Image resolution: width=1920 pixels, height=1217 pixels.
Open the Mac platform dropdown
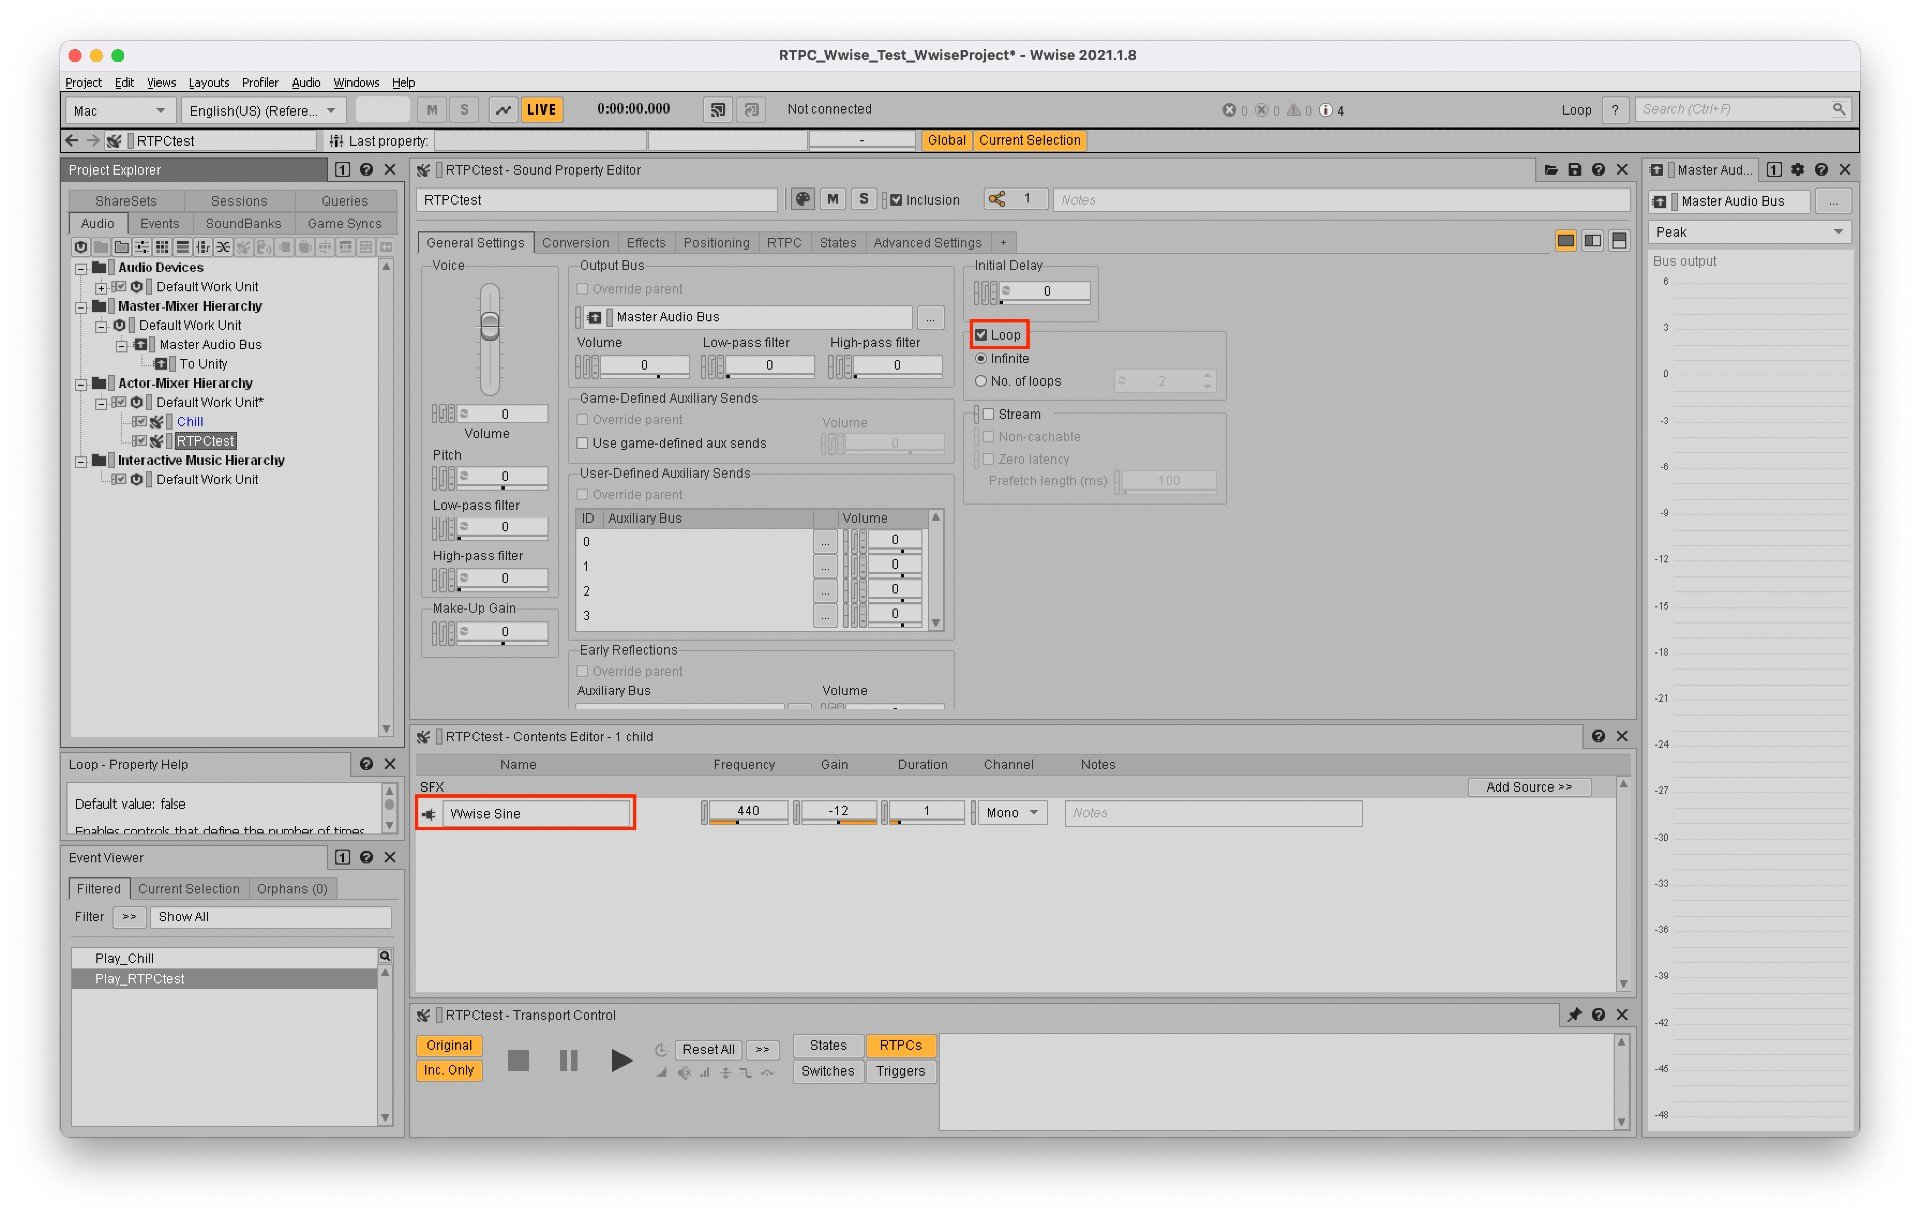120,110
